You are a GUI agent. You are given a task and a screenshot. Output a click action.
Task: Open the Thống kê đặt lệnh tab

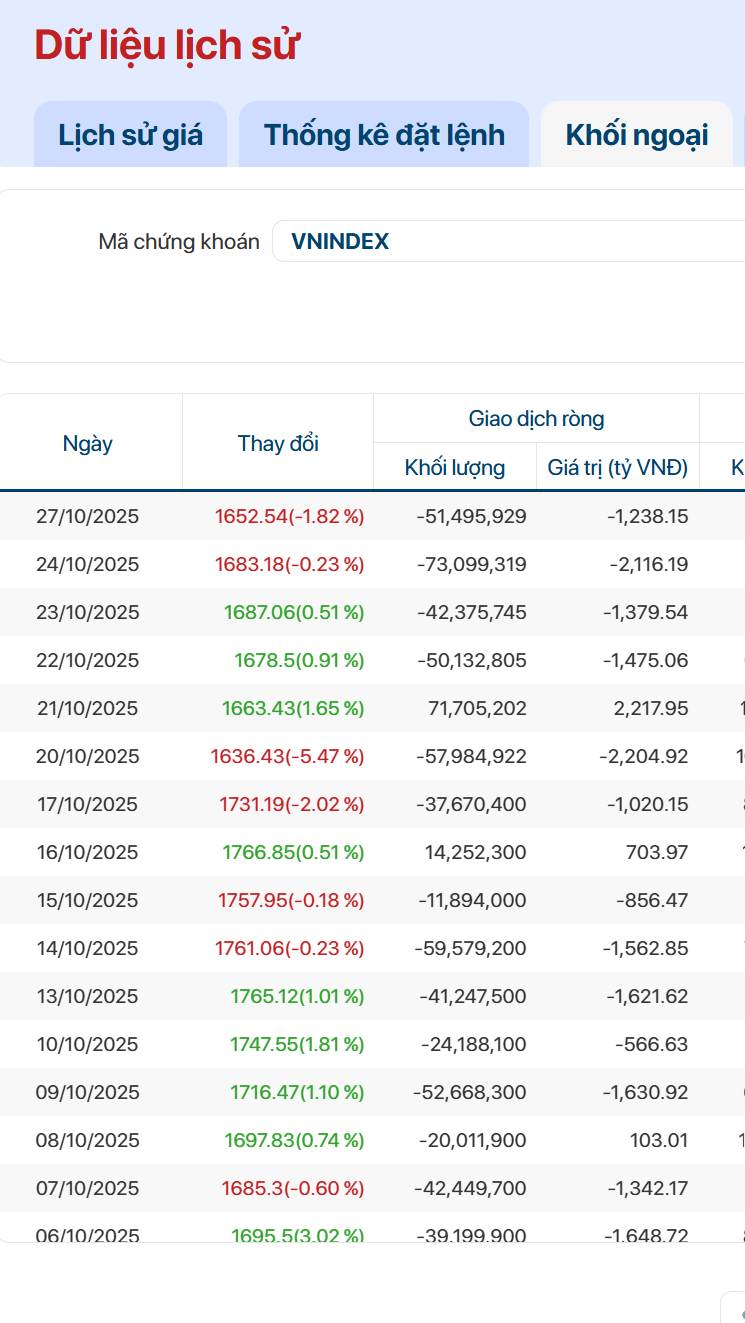(384, 135)
